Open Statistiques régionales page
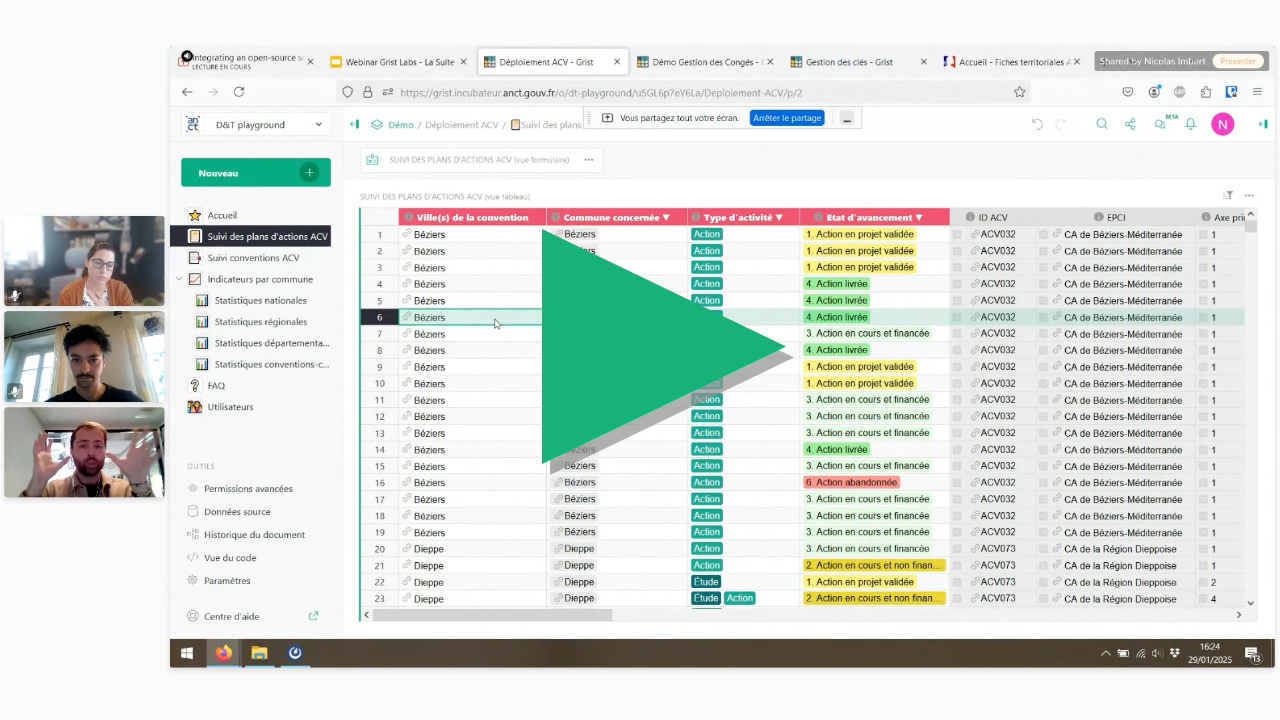The width and height of the screenshot is (1280, 720). (260, 322)
